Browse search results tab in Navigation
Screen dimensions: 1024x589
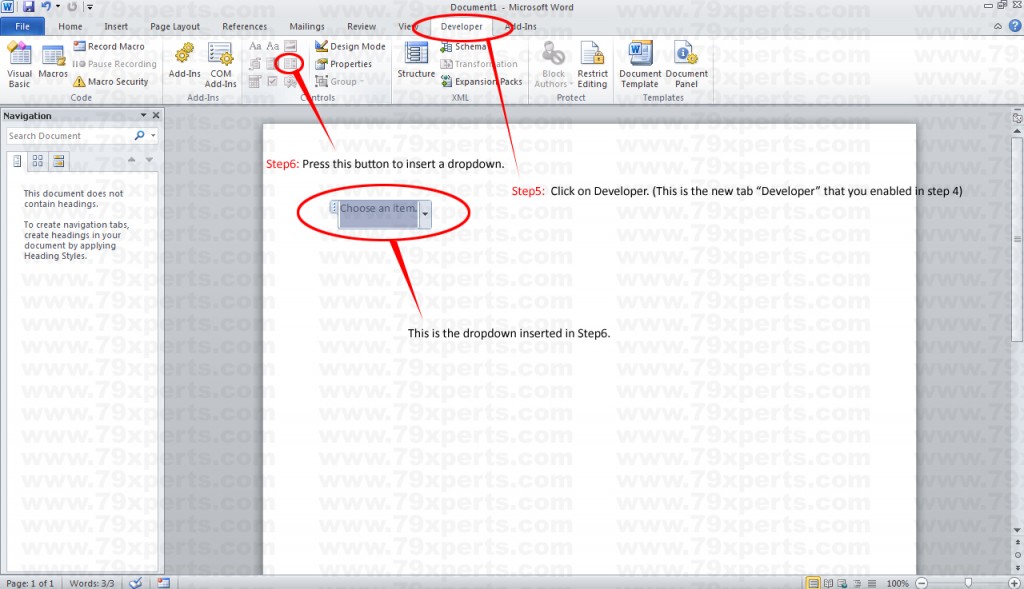coord(59,161)
